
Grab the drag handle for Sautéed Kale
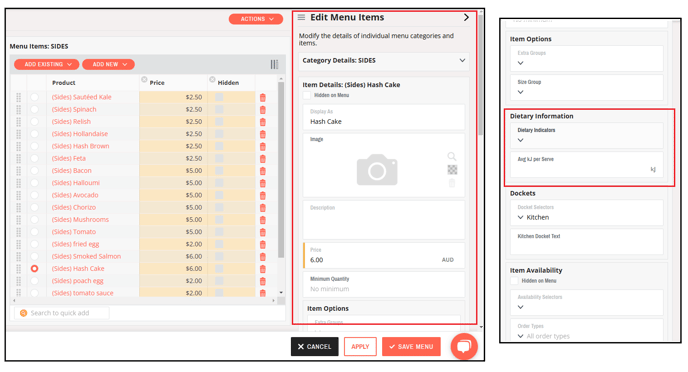[x=18, y=97]
